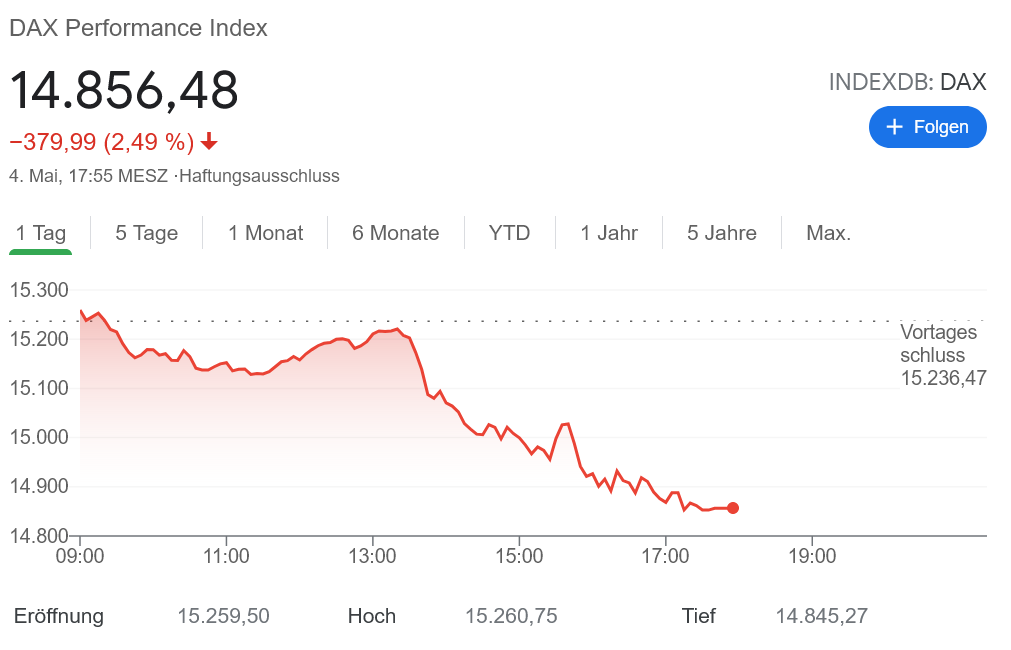Select the 5 Jahre tab
Screen dimensions: 1011x650
pos(721,233)
